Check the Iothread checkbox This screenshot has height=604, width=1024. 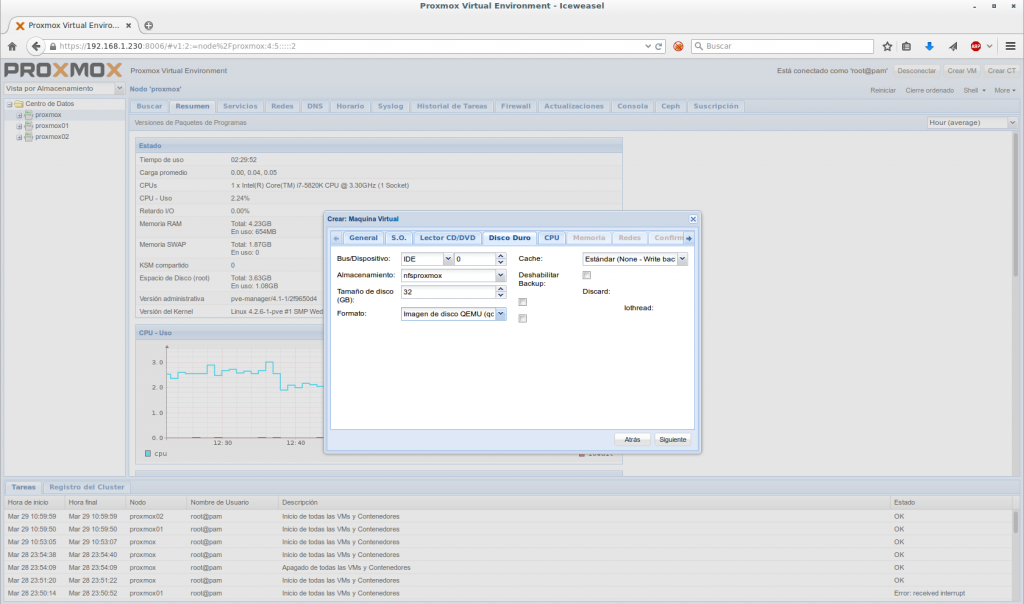coord(523,318)
